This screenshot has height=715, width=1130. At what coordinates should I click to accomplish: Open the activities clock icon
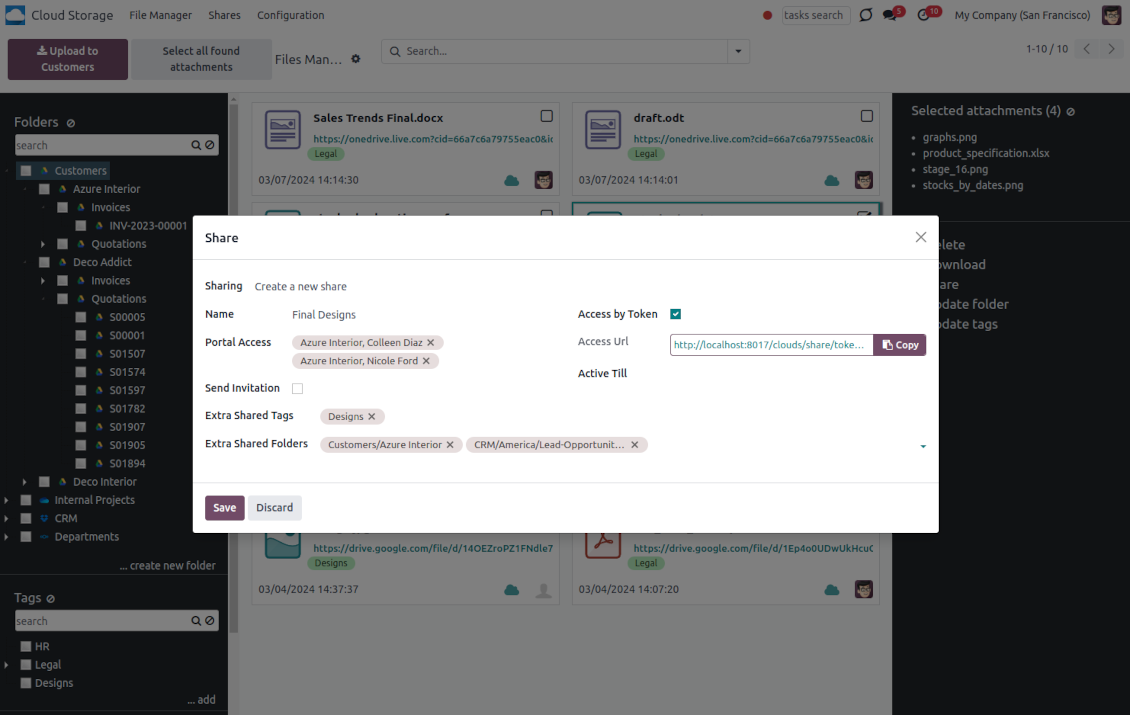pos(925,16)
